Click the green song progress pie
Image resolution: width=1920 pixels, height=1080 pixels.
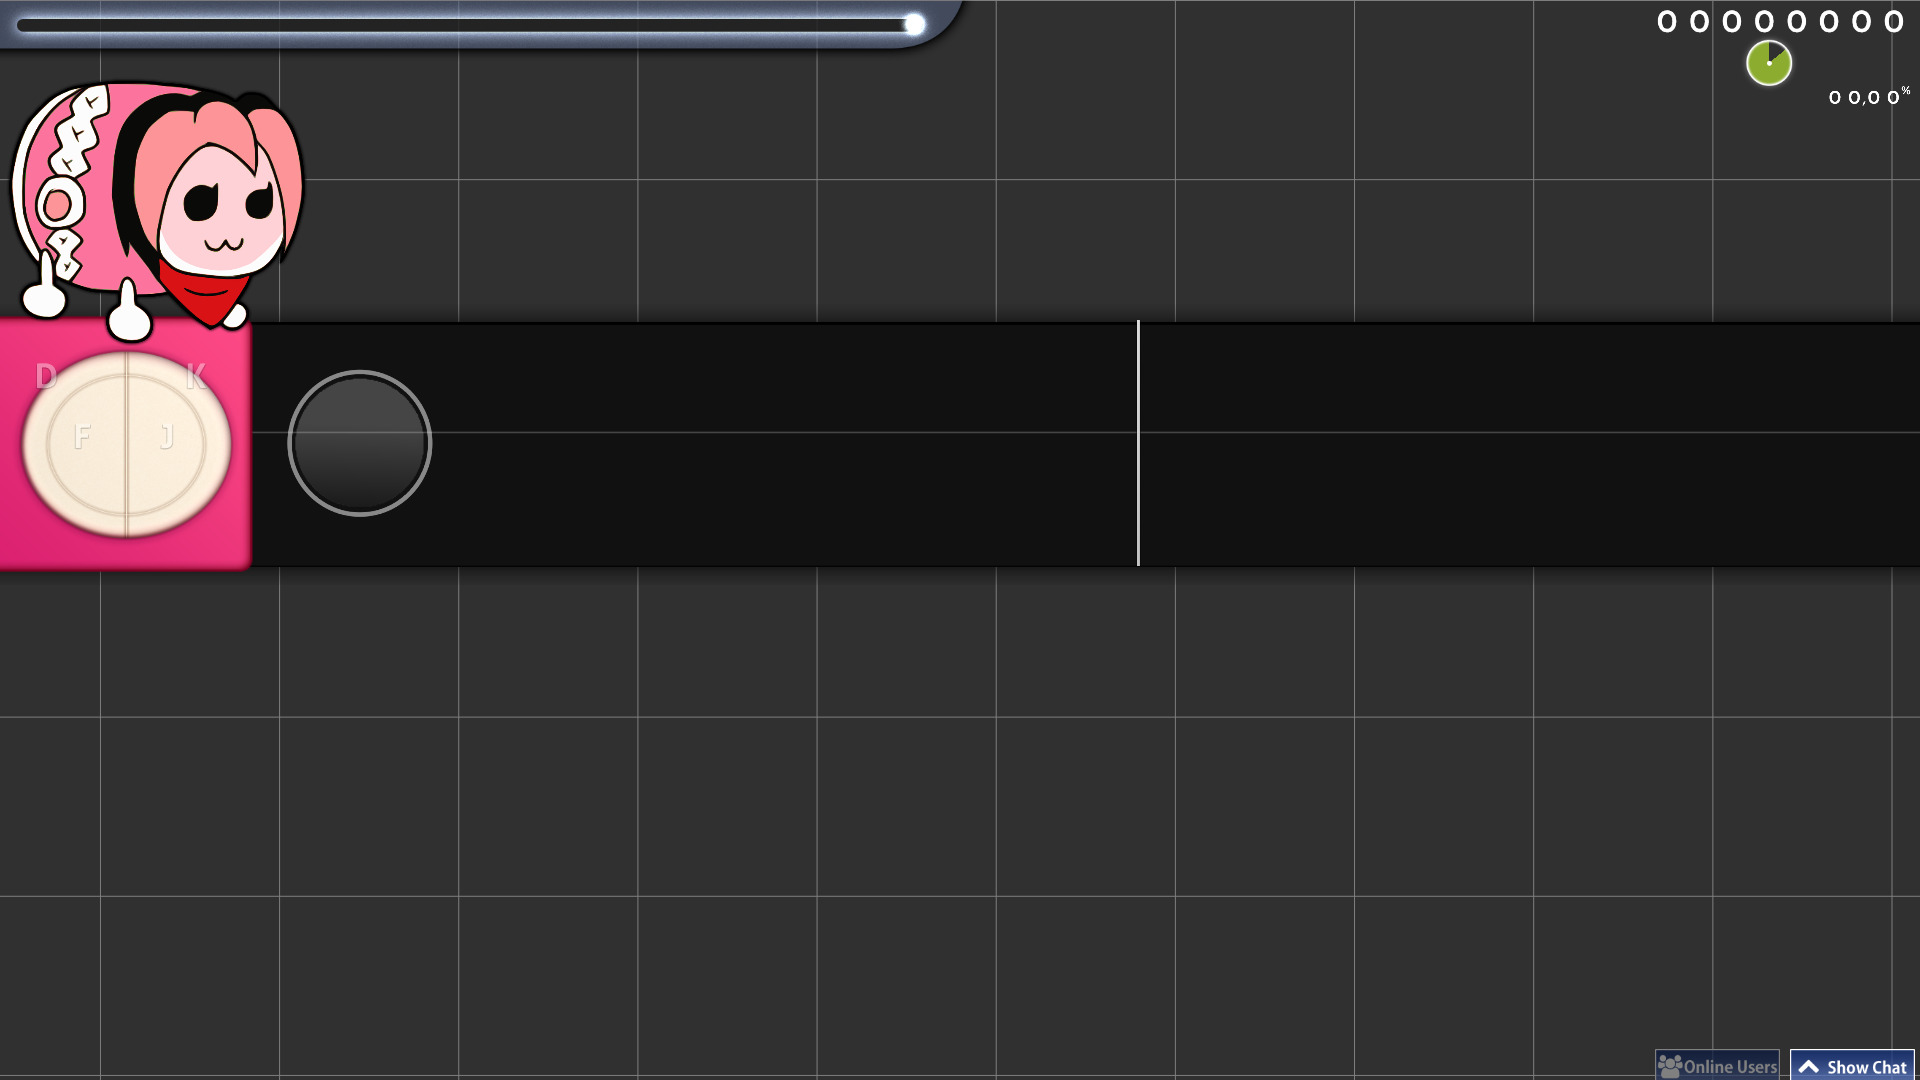(x=1769, y=63)
